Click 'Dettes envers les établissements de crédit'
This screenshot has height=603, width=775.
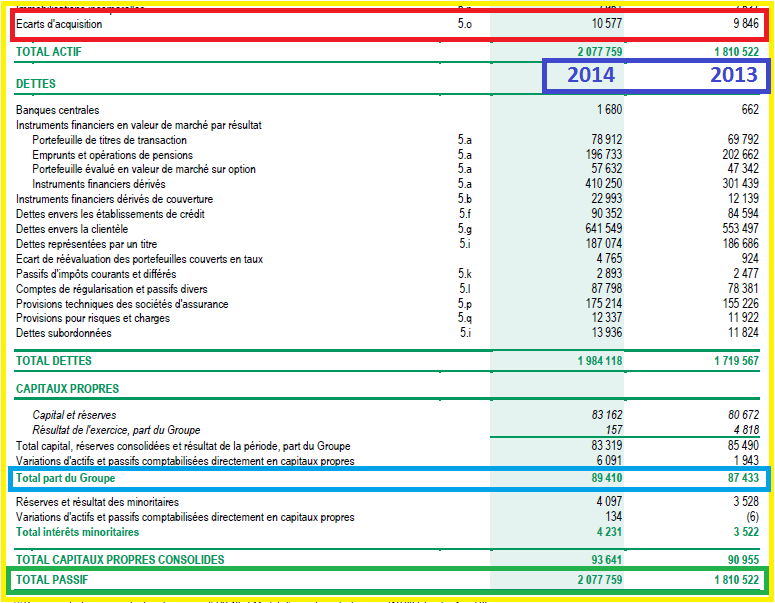tap(110, 214)
